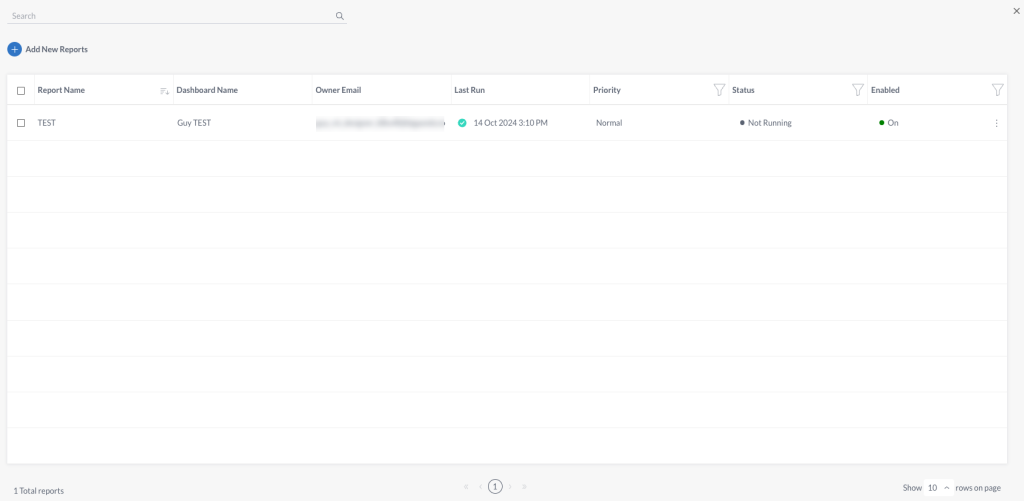The image size is (1024, 501).
Task: Open the Status column filter funnel
Action: tap(858, 90)
